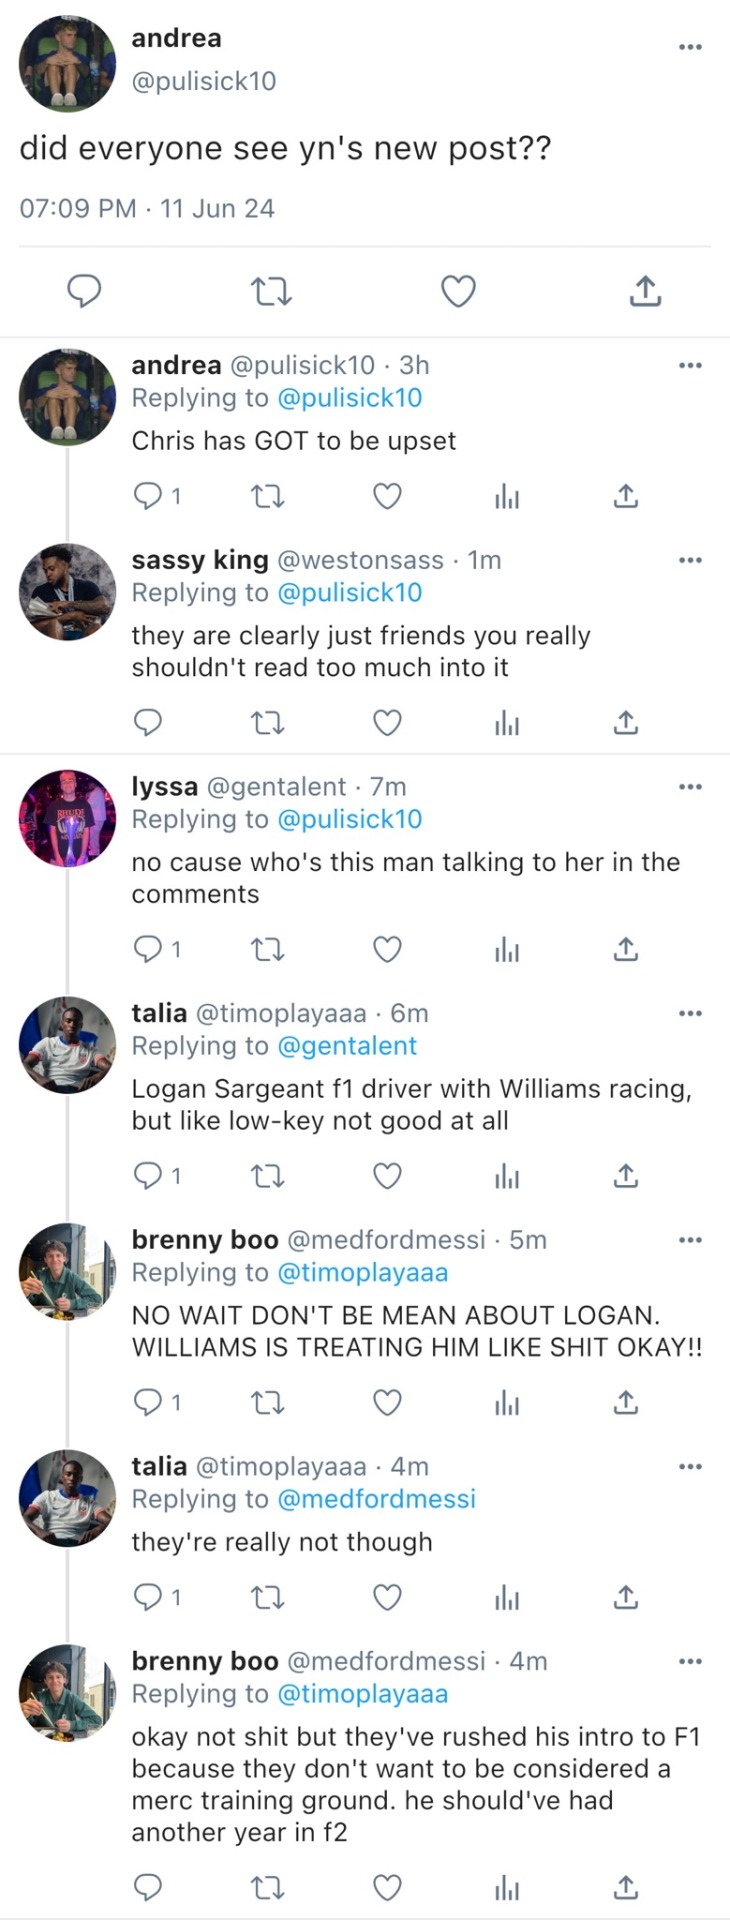Open more options on main post
The image size is (730, 1920).
point(690,47)
